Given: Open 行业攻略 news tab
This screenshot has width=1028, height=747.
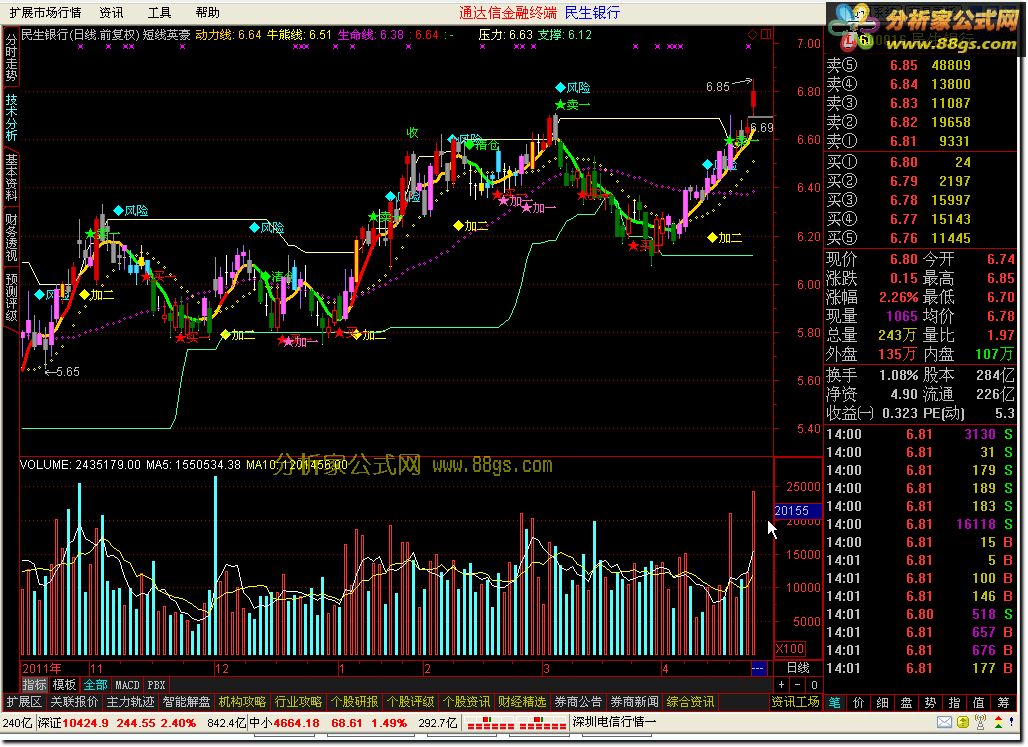Looking at the screenshot, I should (x=298, y=702).
